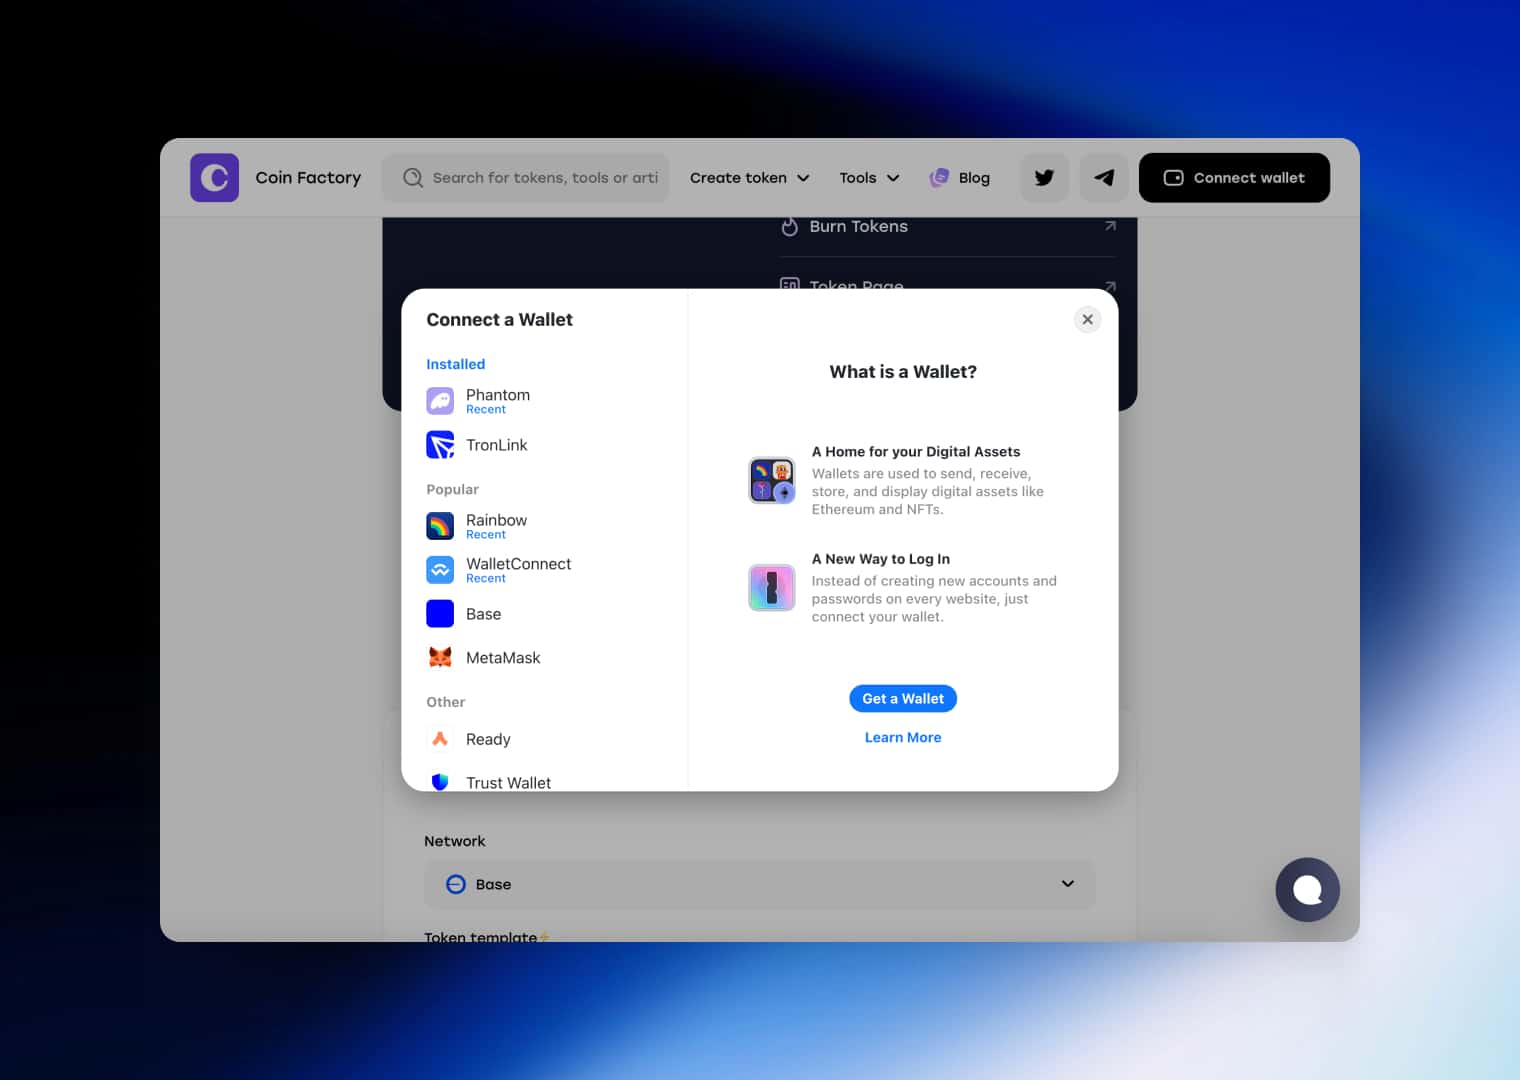This screenshot has height=1080, width=1520.
Task: Click the Rainbow wallet name
Action: pos(496,520)
